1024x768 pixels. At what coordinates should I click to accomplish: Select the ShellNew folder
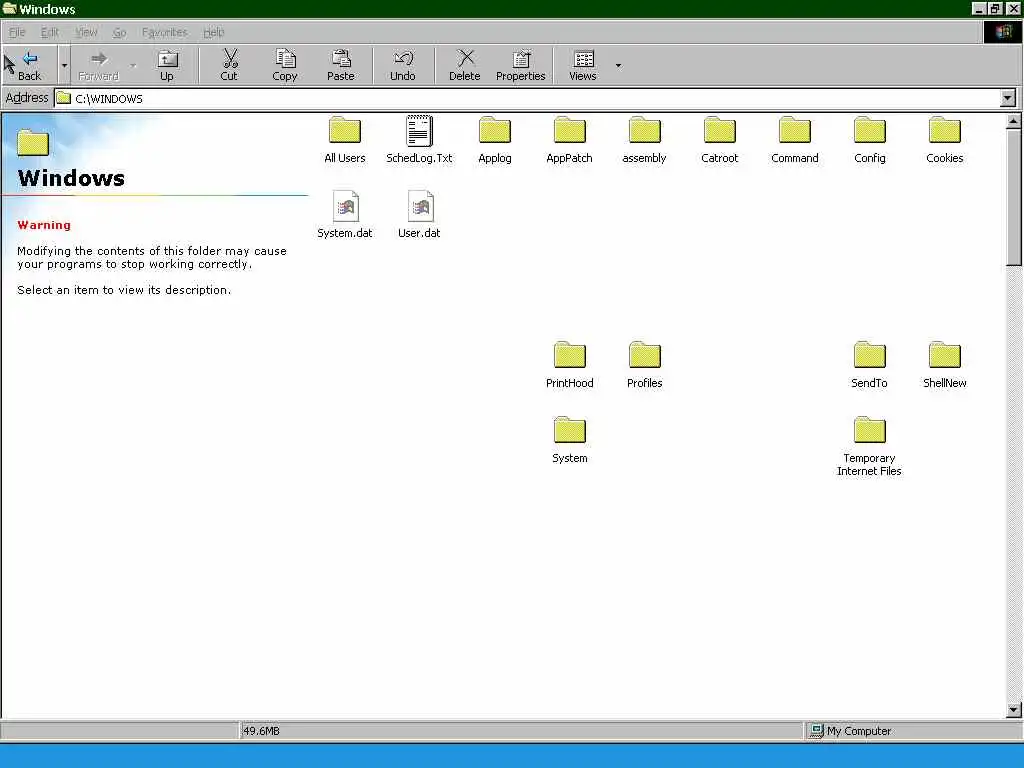click(945, 364)
